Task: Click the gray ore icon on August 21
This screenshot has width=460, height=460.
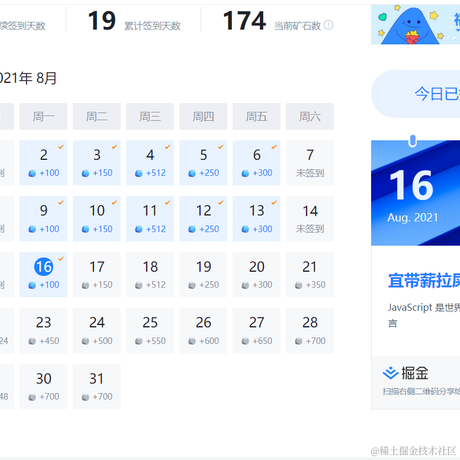Action: pos(299,285)
